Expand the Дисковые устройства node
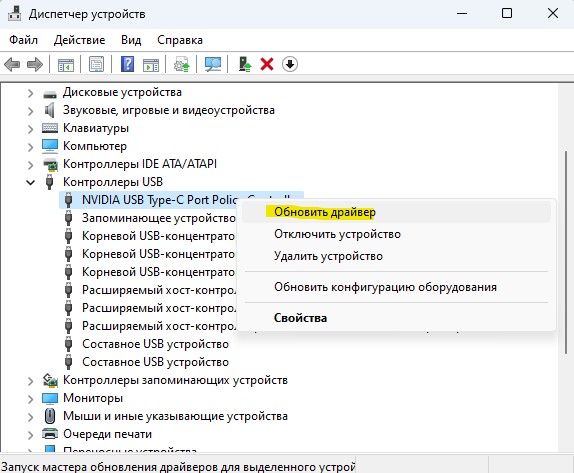 pyautogui.click(x=31, y=94)
